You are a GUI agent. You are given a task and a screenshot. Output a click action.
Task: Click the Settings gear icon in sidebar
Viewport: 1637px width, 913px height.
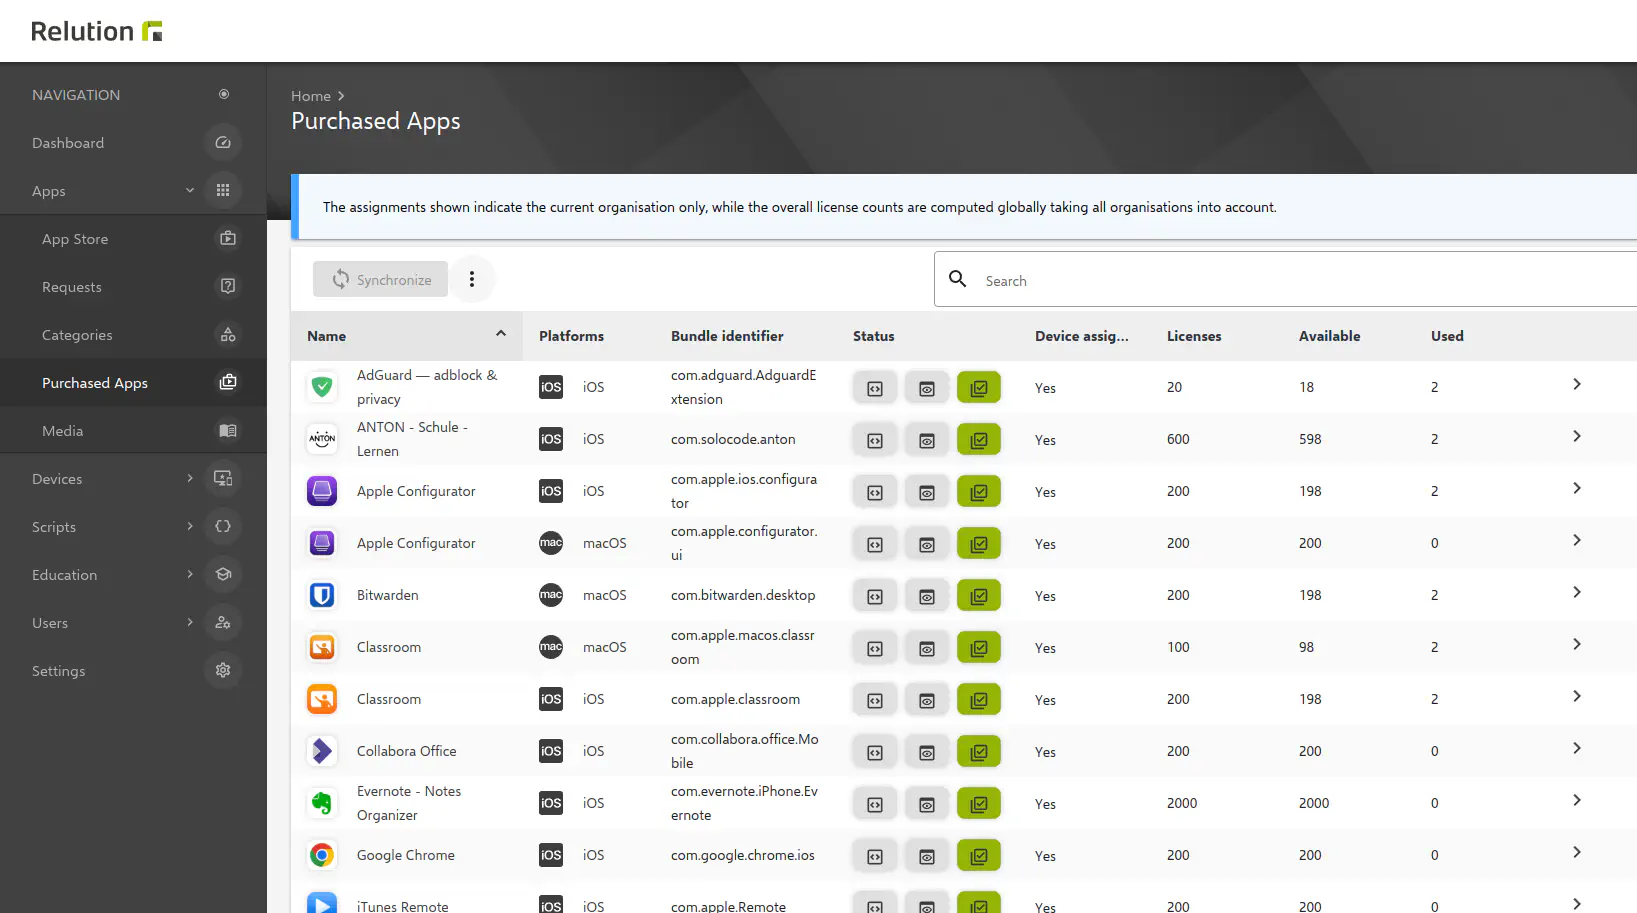pos(223,671)
